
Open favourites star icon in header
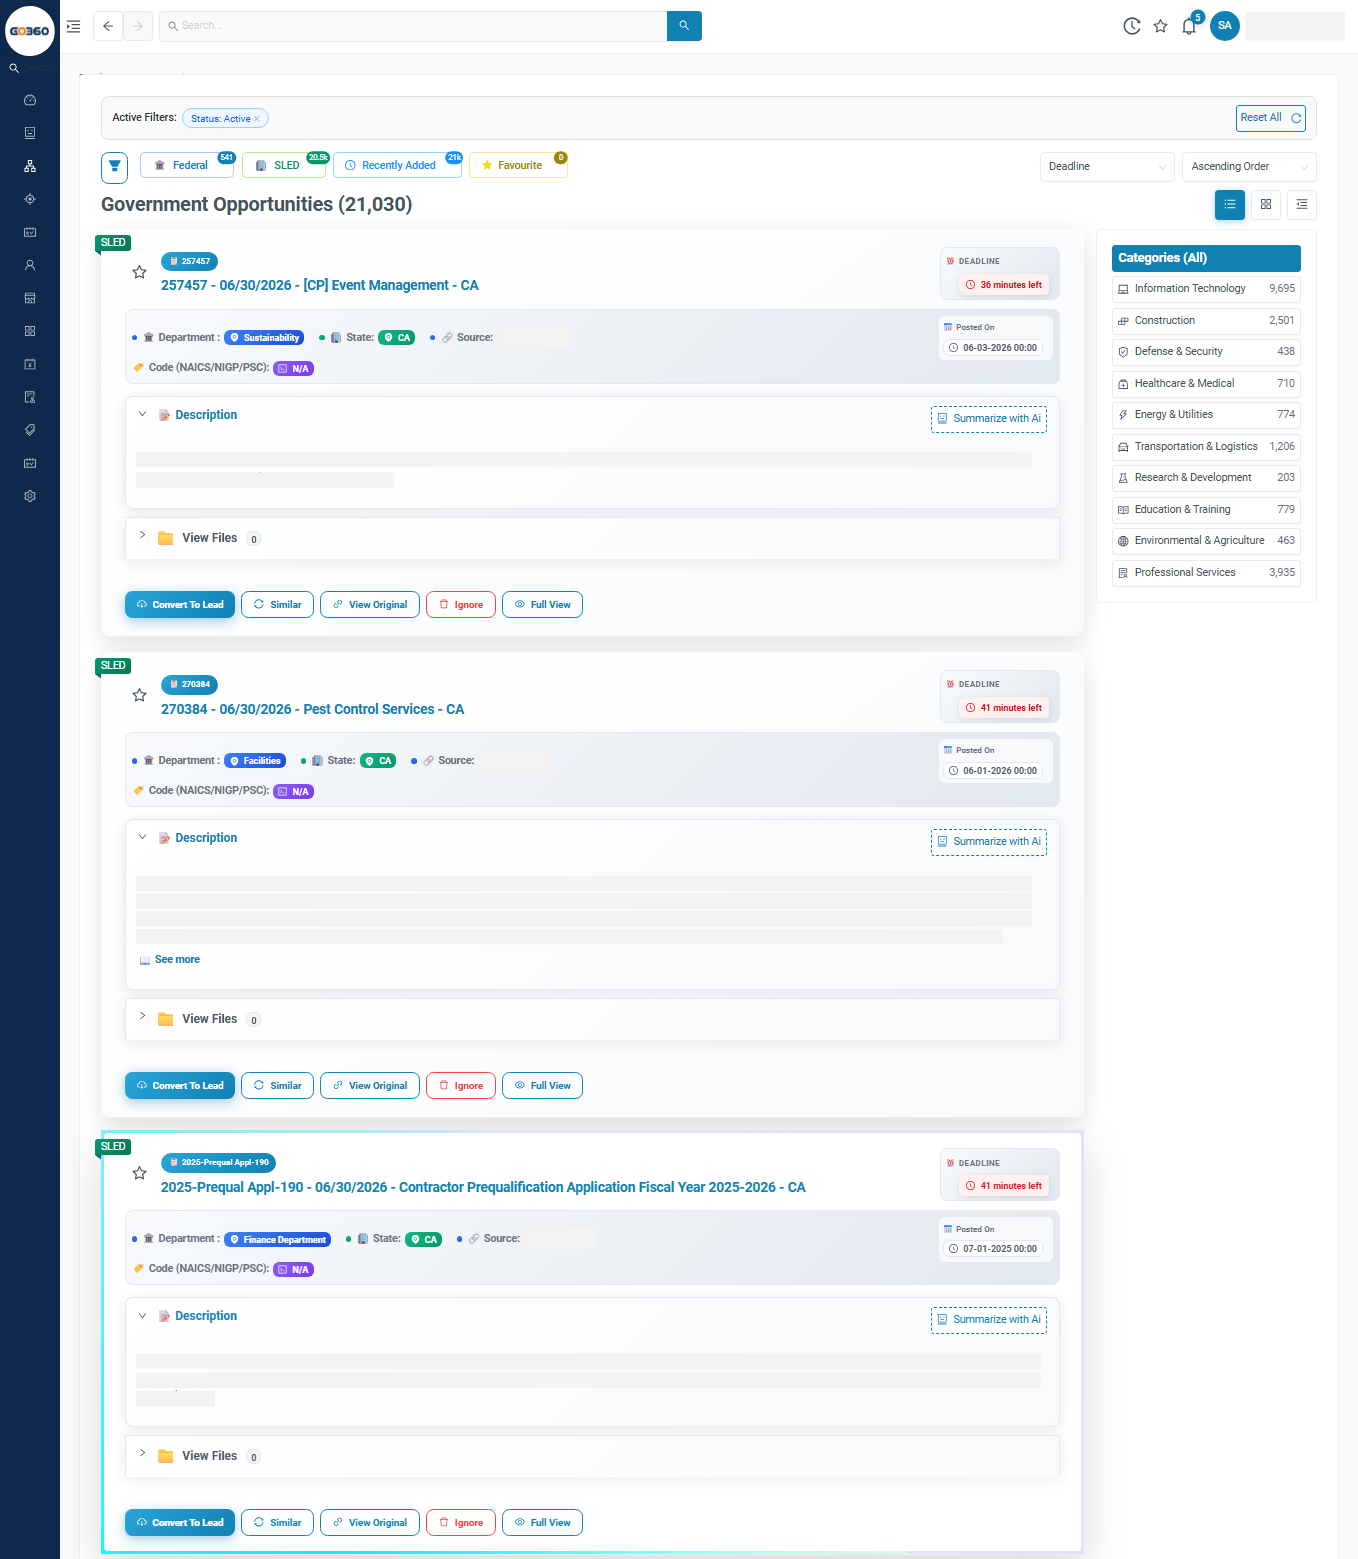[1160, 26]
